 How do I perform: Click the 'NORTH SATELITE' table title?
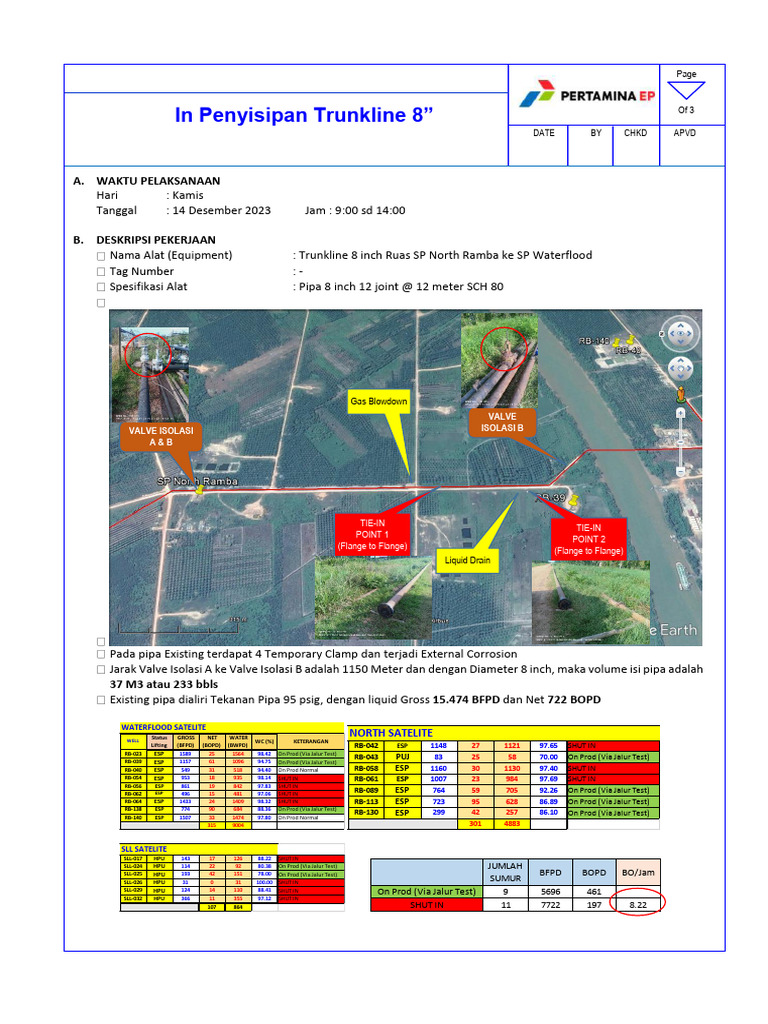(x=391, y=733)
